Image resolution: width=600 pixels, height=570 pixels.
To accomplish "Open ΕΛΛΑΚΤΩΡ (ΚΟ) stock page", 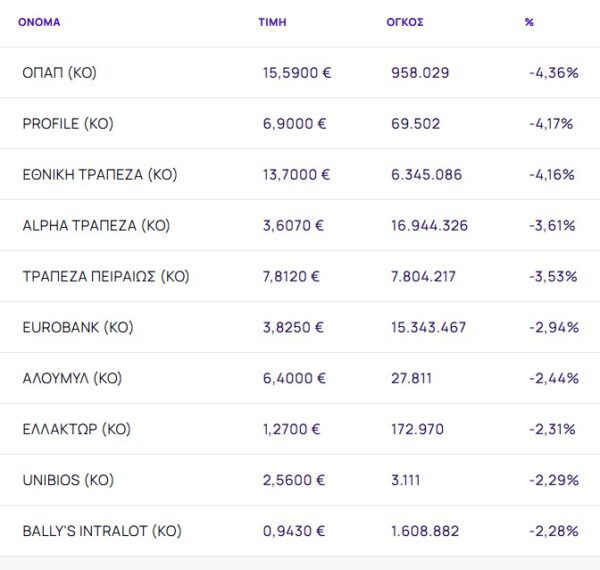I will point(76,430).
